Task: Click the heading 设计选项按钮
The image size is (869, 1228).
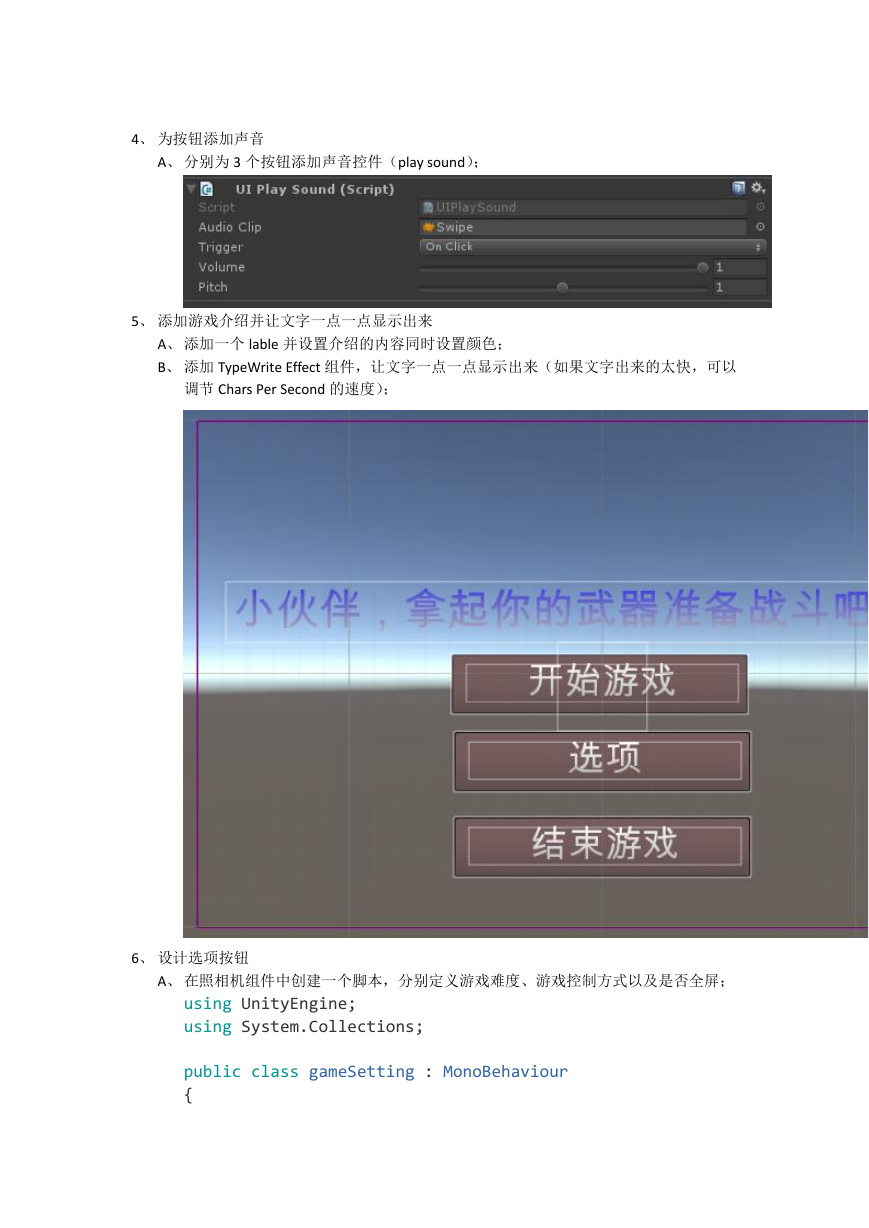Action: click(x=203, y=958)
